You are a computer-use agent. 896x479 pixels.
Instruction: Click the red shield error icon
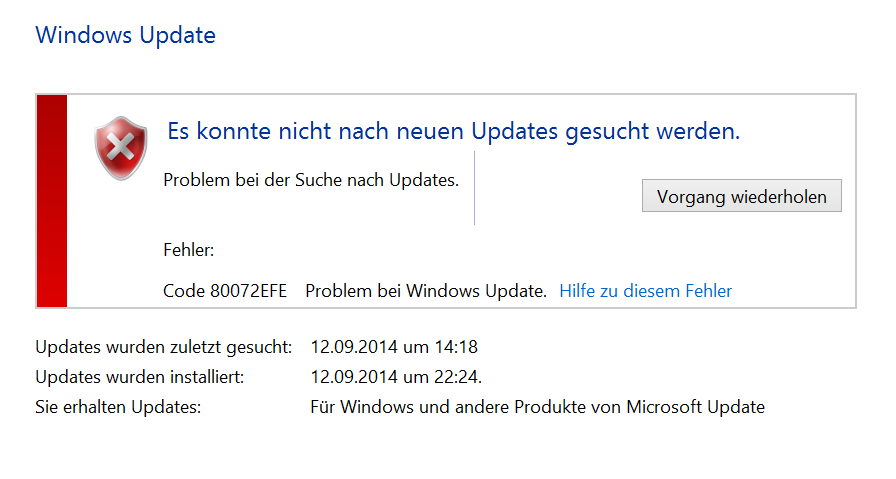coord(121,148)
